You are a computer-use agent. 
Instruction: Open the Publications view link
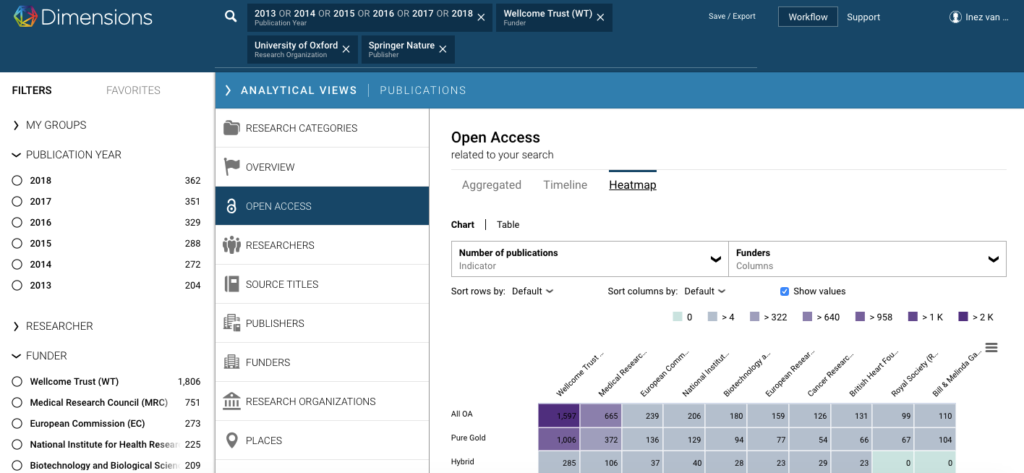click(x=423, y=90)
